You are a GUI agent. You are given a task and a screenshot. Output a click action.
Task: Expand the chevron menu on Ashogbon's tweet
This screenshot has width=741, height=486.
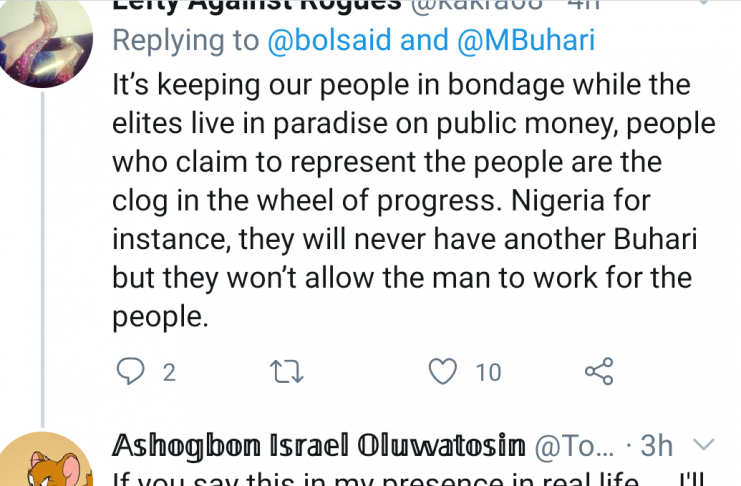[703, 443]
